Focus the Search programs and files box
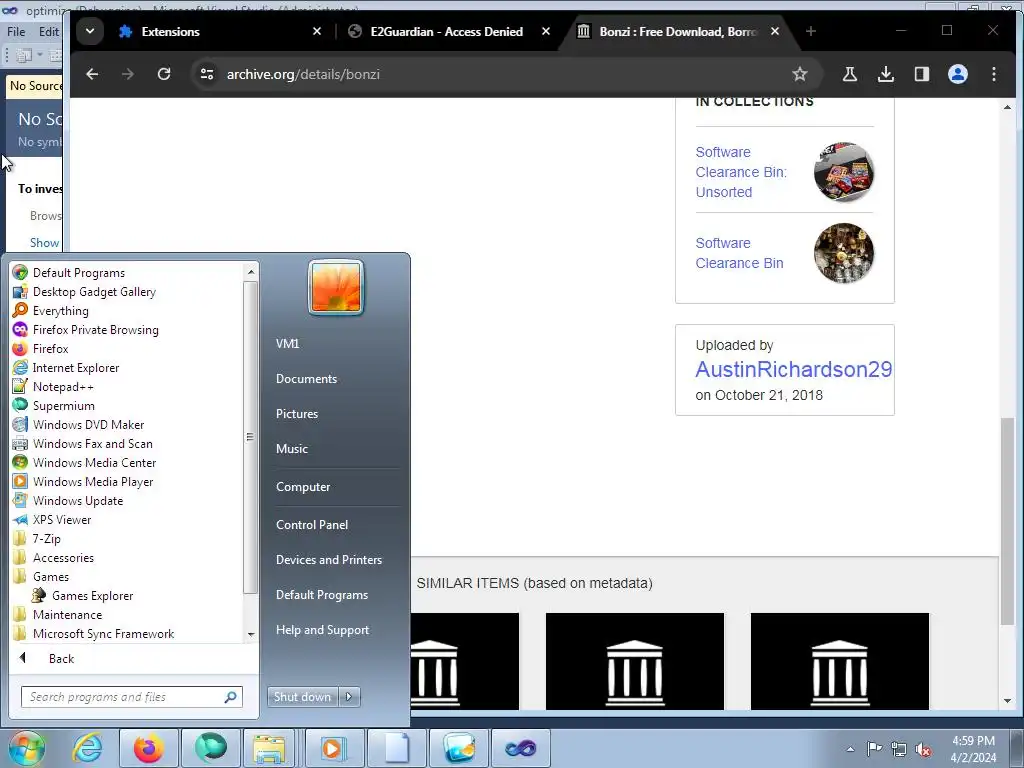 click(131, 697)
